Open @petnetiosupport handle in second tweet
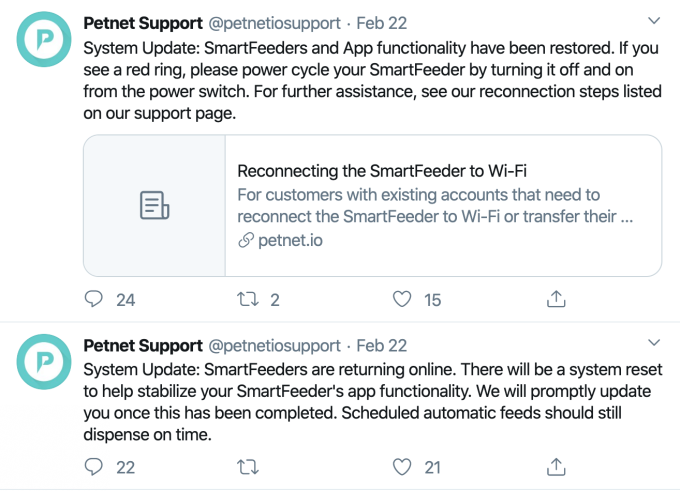680x491 pixels. pyautogui.click(x=273, y=345)
